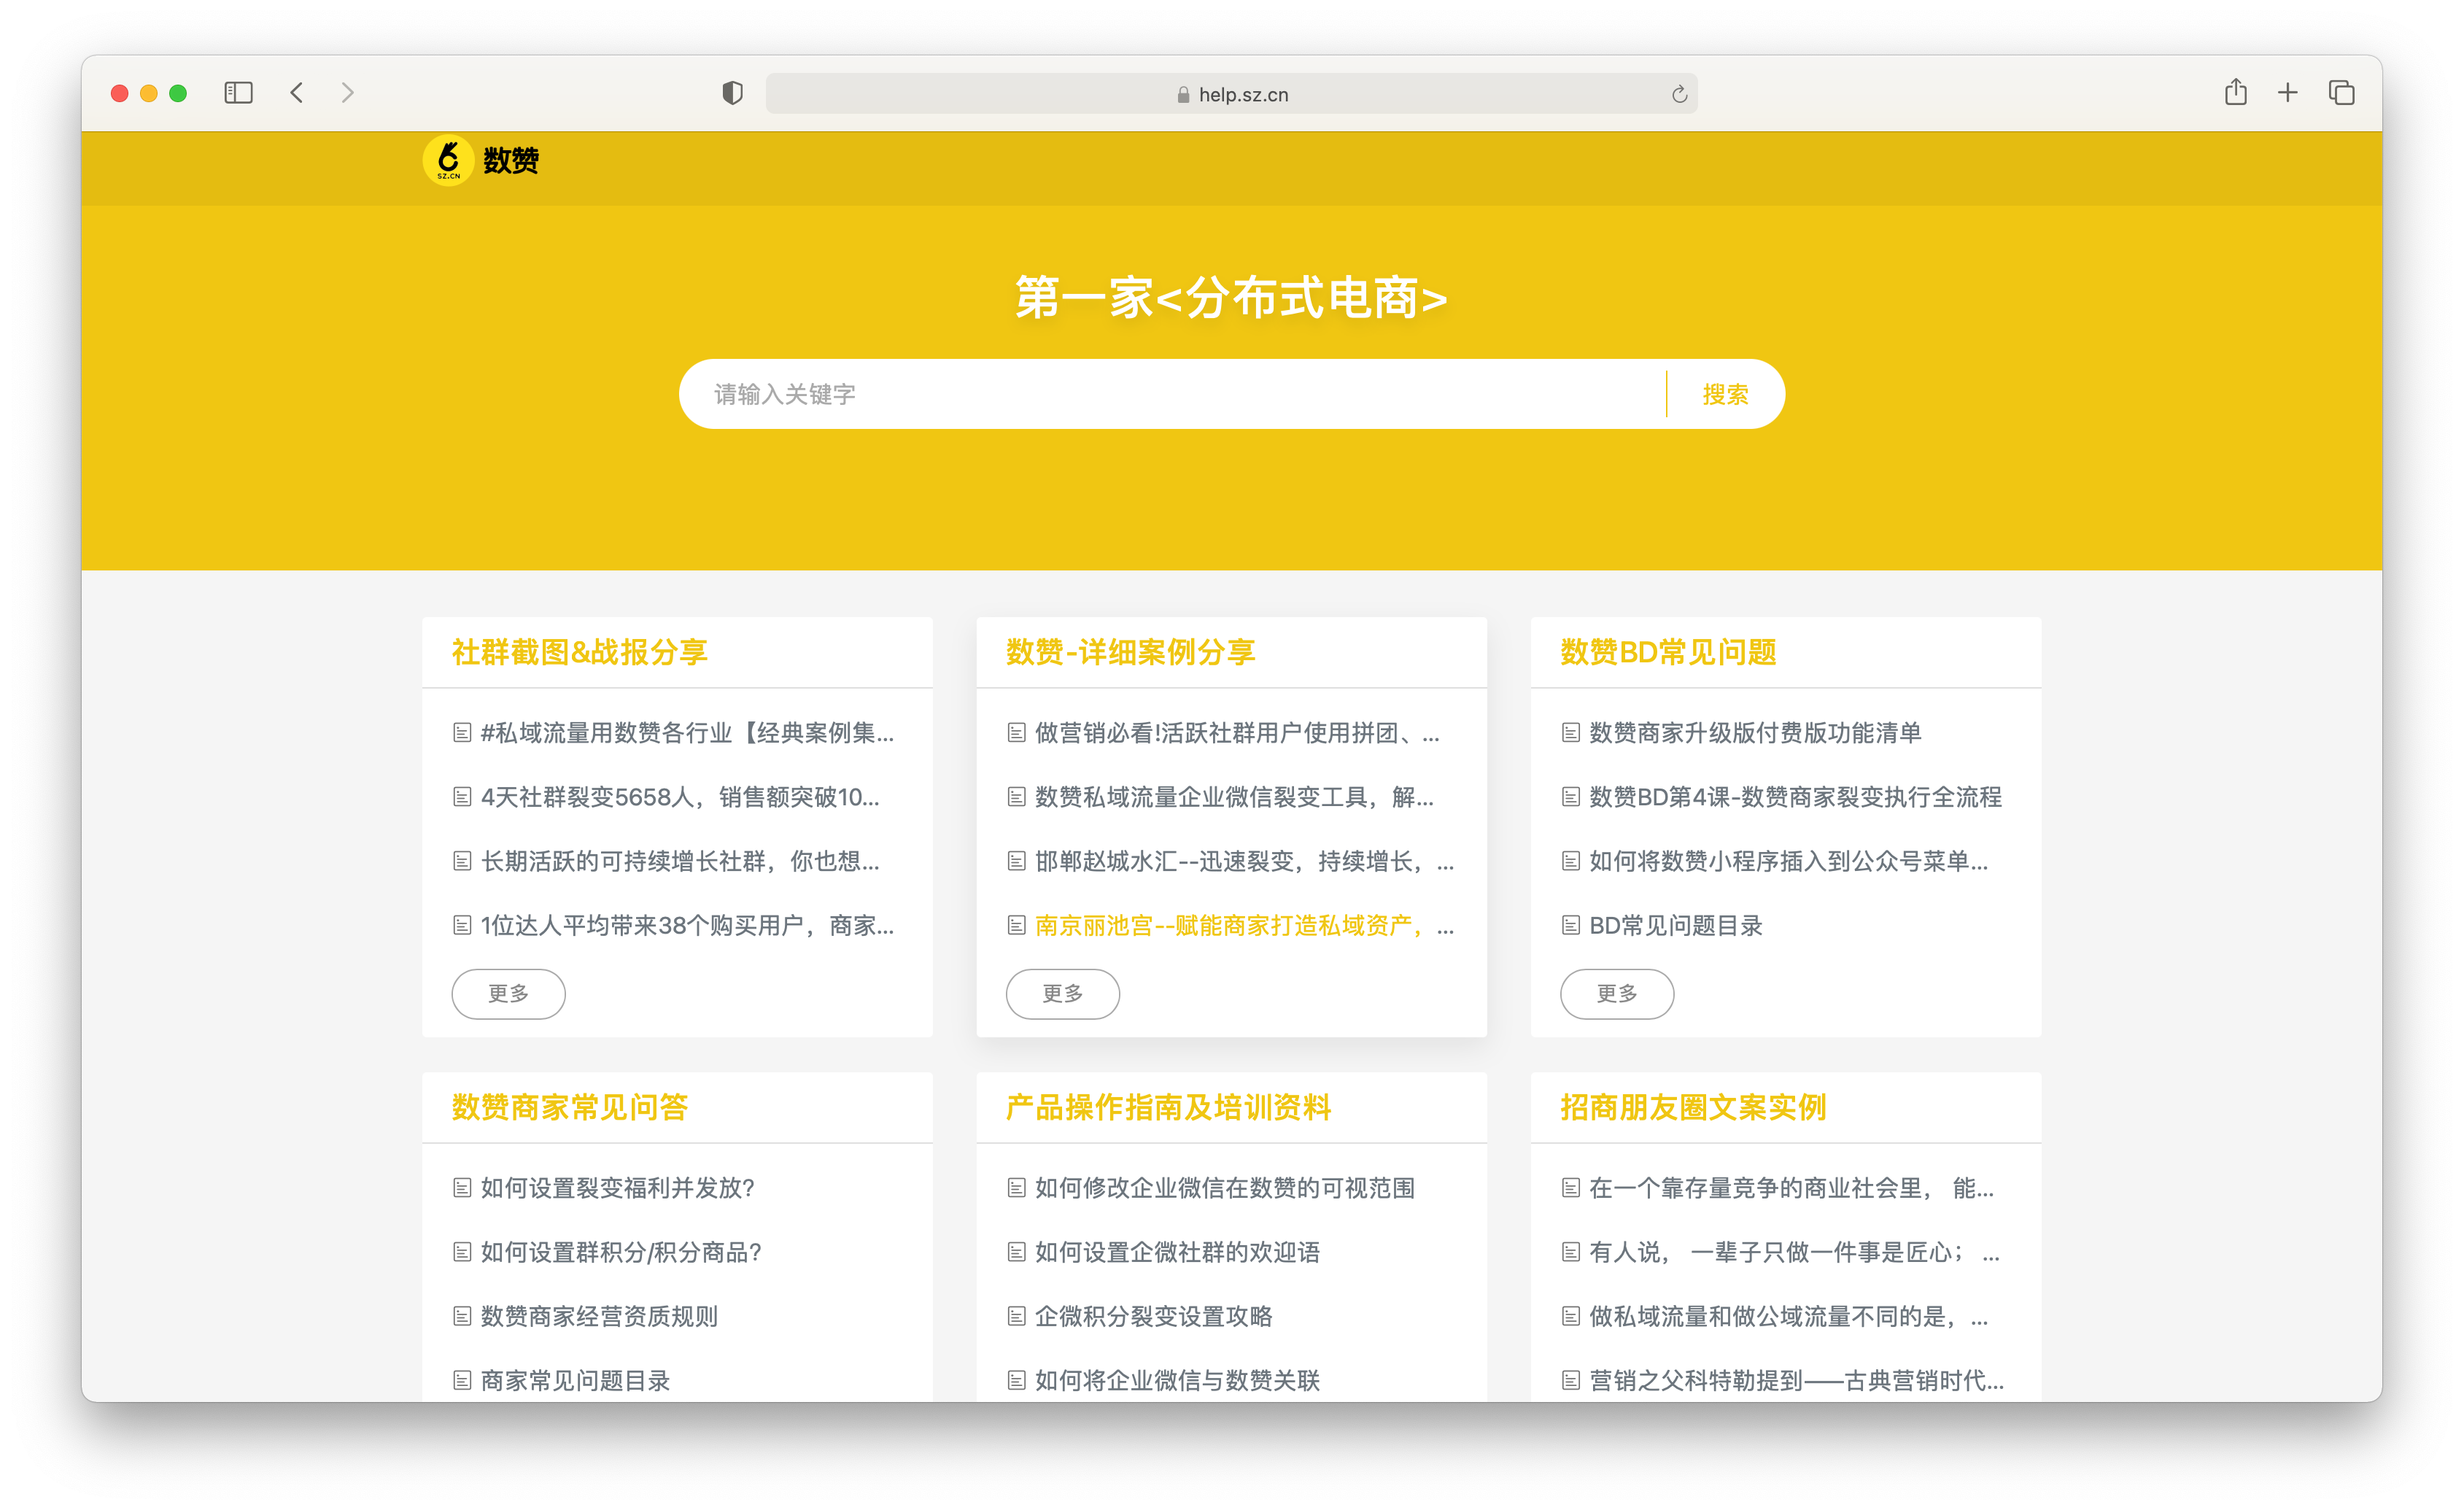Click document icon beside 数赞商家升级版付费版功能清单
Screen dimensions: 2464x1510
coord(1570,733)
